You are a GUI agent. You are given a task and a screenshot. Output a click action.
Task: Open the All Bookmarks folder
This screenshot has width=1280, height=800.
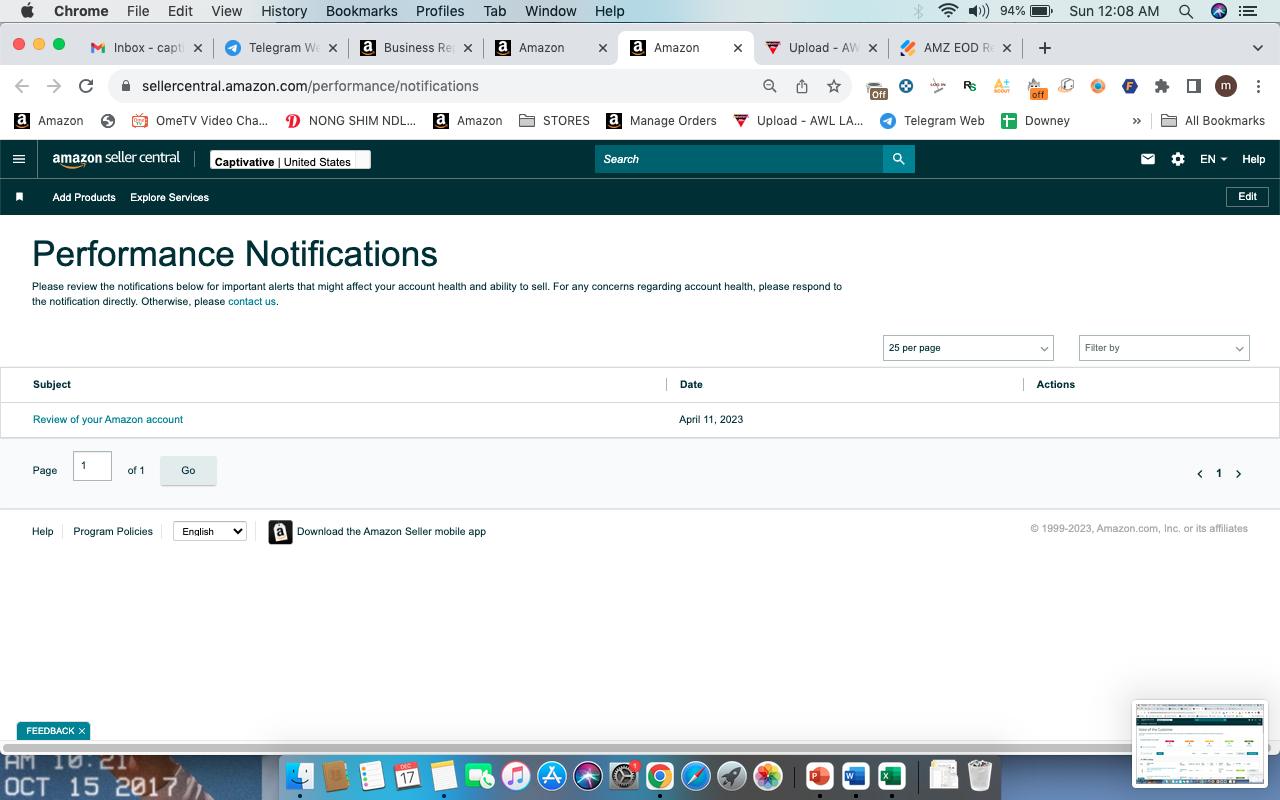click(x=1213, y=121)
